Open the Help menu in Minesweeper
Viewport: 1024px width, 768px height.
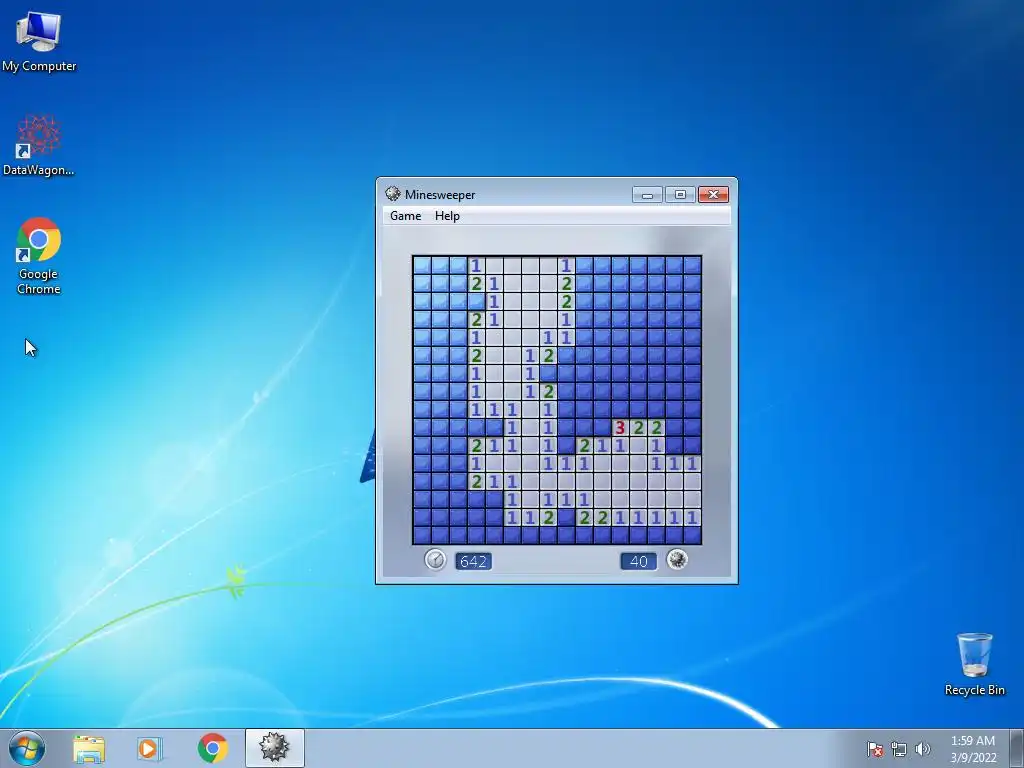click(x=447, y=216)
